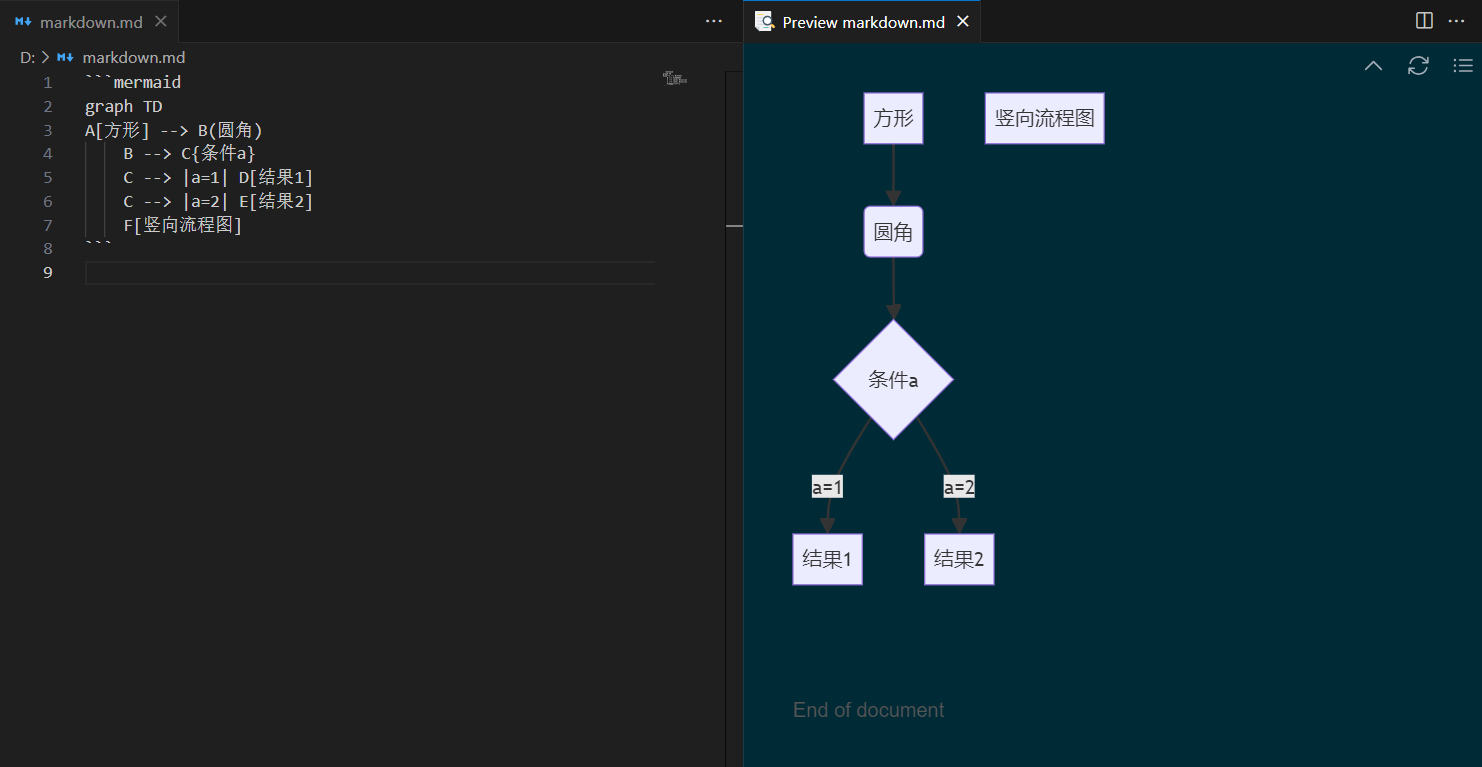Toggle the preview table of contents icon
This screenshot has height=767, width=1482.
click(1462, 66)
